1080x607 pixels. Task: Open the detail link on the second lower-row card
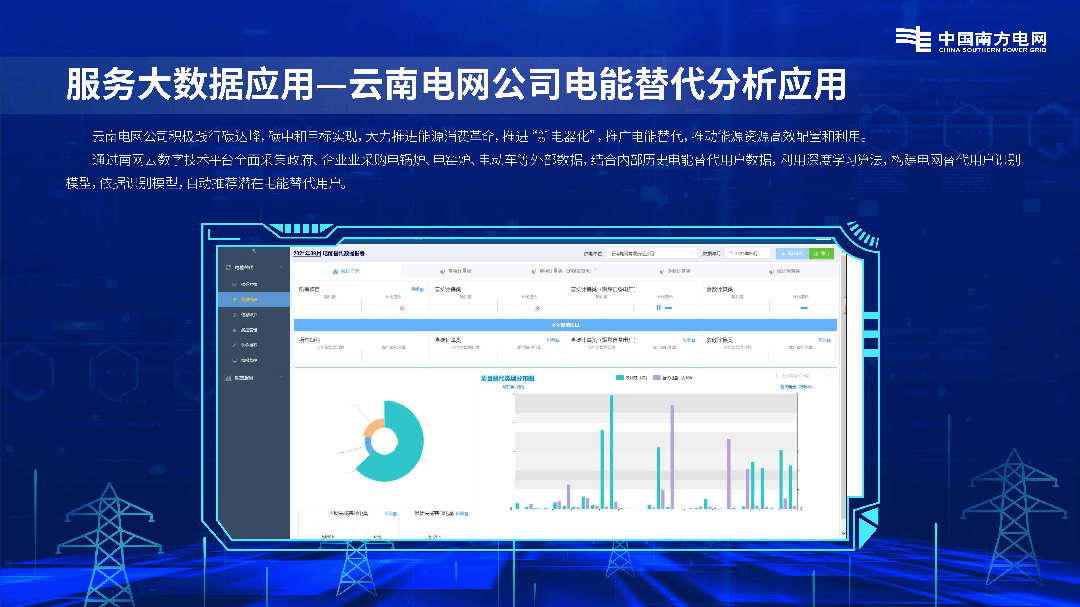(553, 340)
